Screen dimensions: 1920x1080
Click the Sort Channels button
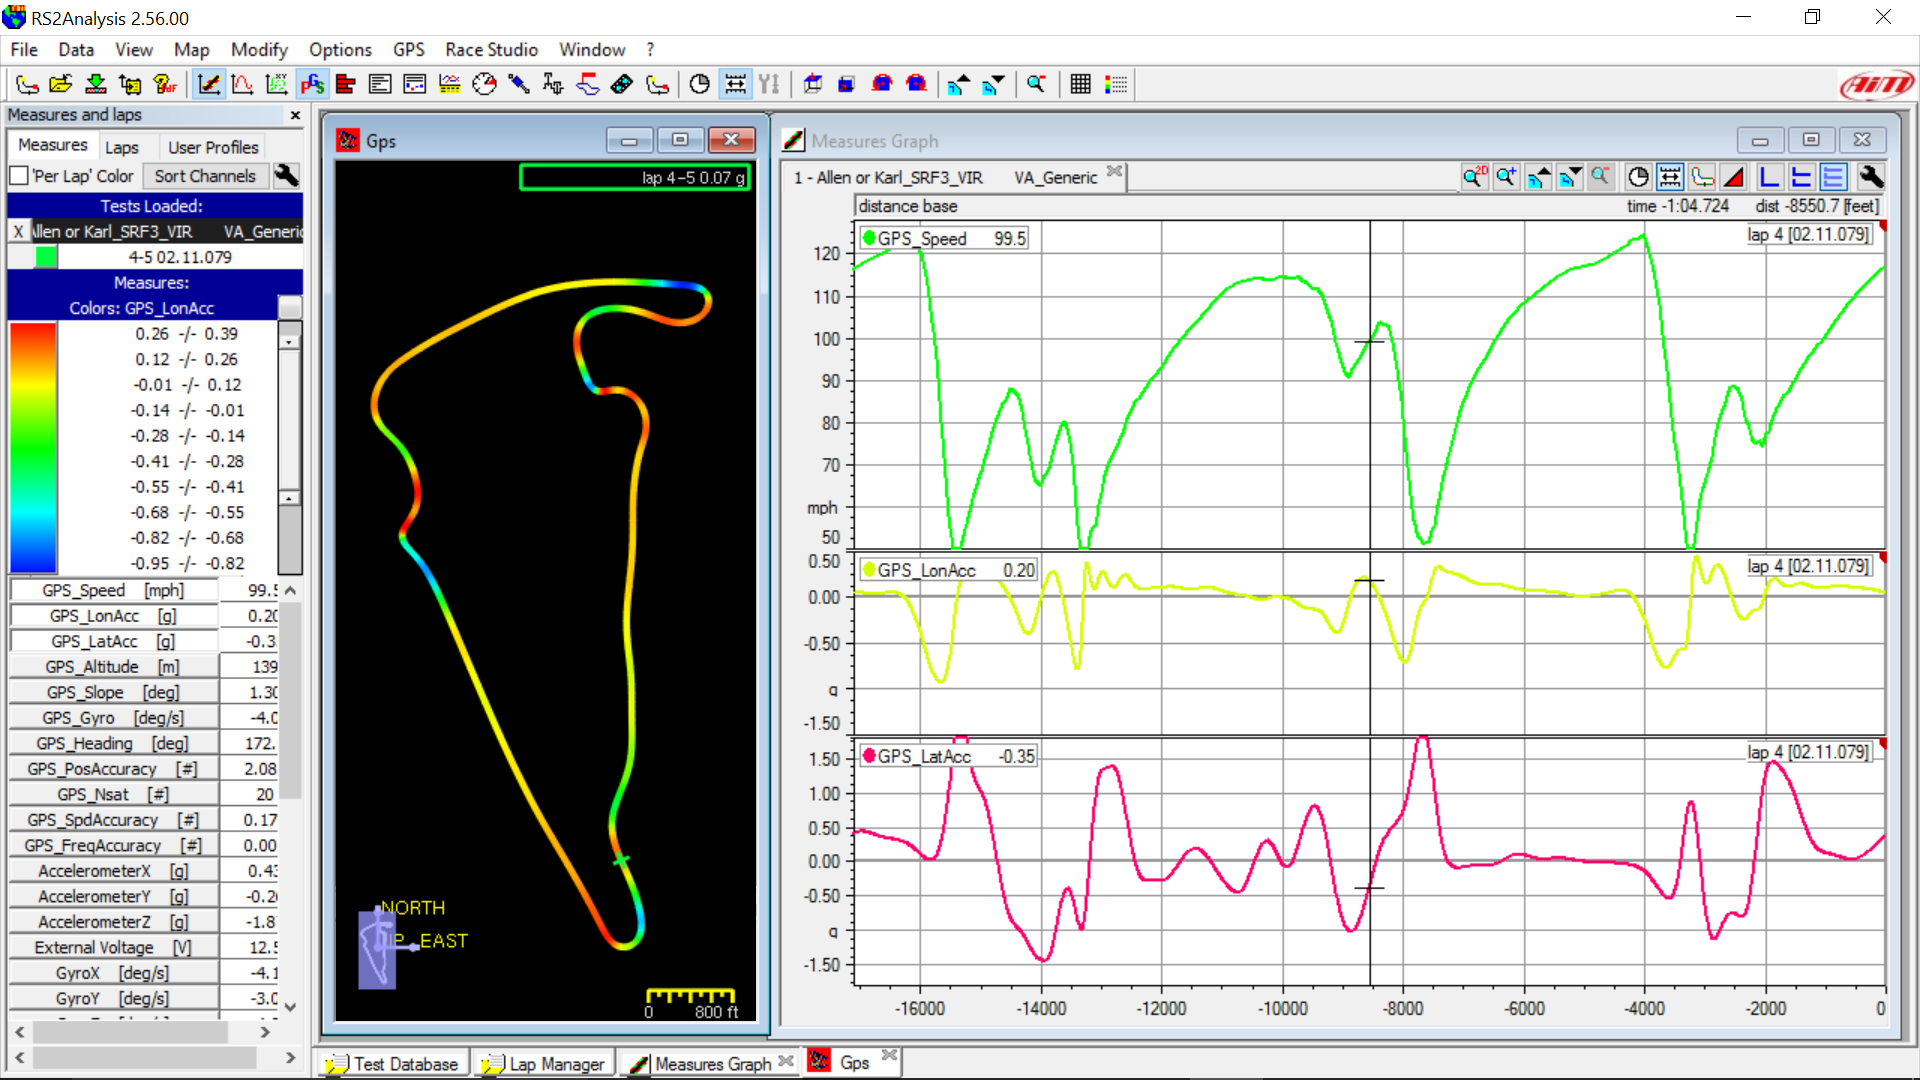pyautogui.click(x=205, y=176)
